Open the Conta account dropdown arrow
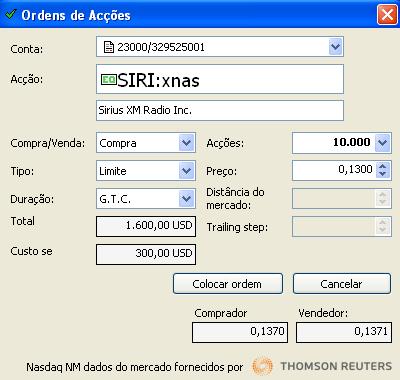This screenshot has height=380, width=400. (335, 47)
